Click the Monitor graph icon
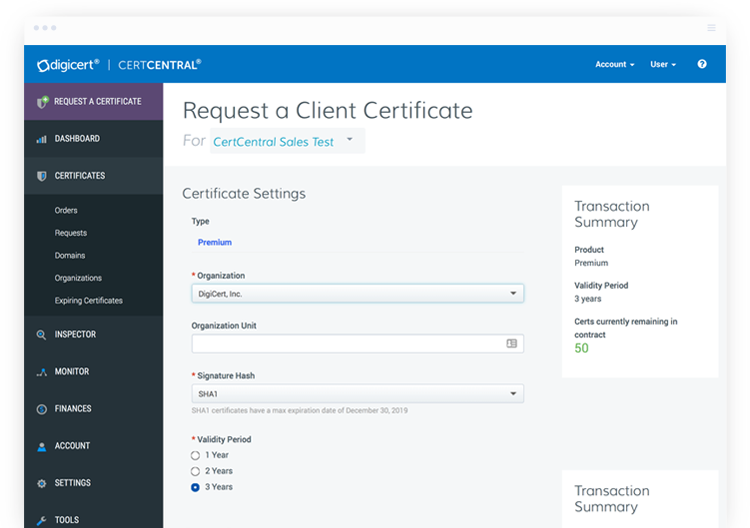Screen dimensions: 750x528 pyautogui.click(x=42, y=372)
